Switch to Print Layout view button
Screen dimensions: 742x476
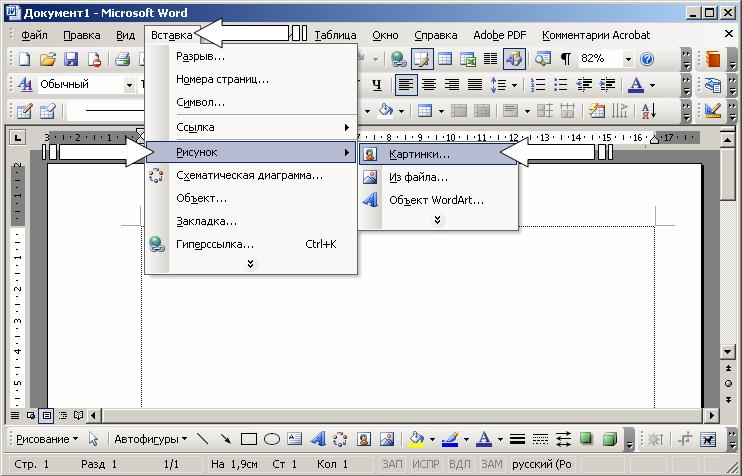point(47,415)
